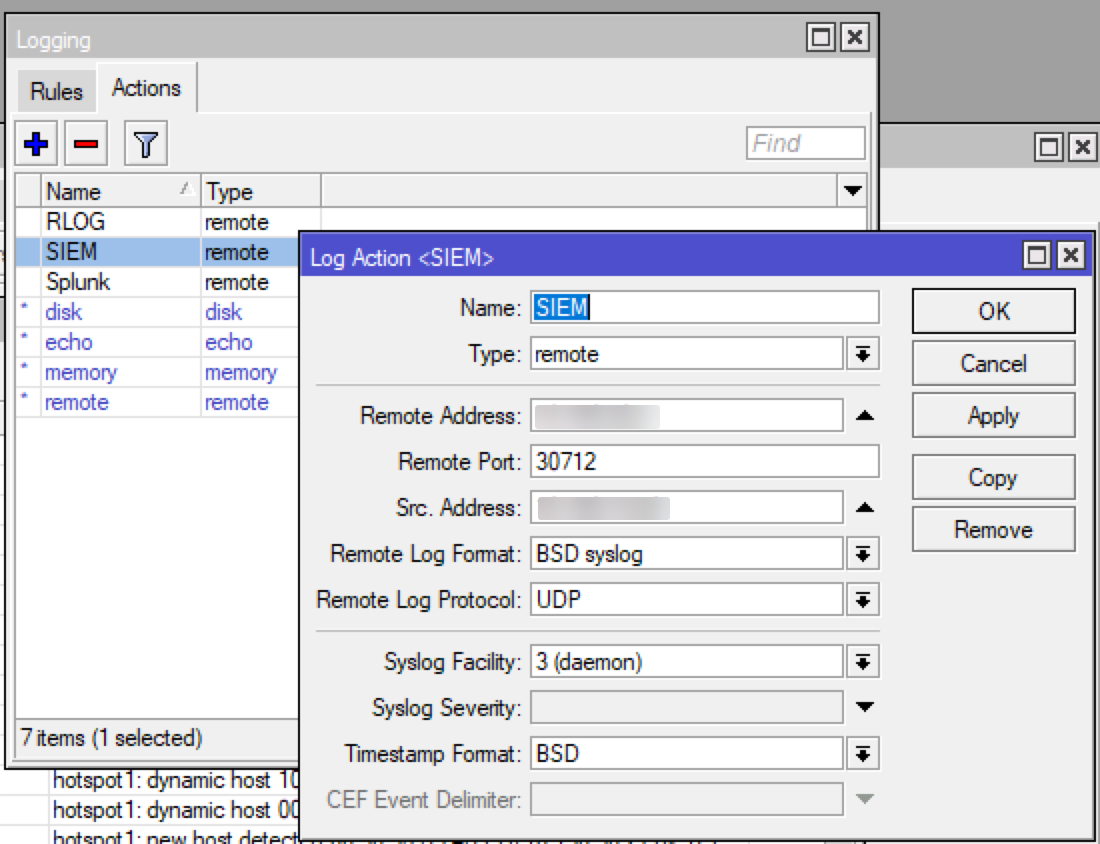Open the Type dropdown
Viewport: 1100px width, 844px height.
[x=863, y=354]
